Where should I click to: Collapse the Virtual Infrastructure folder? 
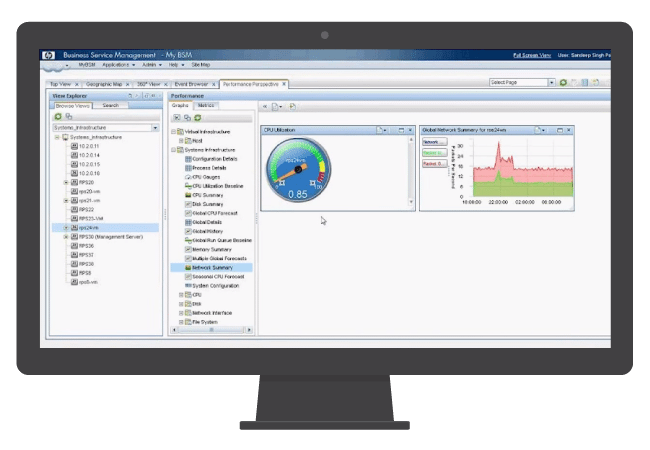coord(174,132)
